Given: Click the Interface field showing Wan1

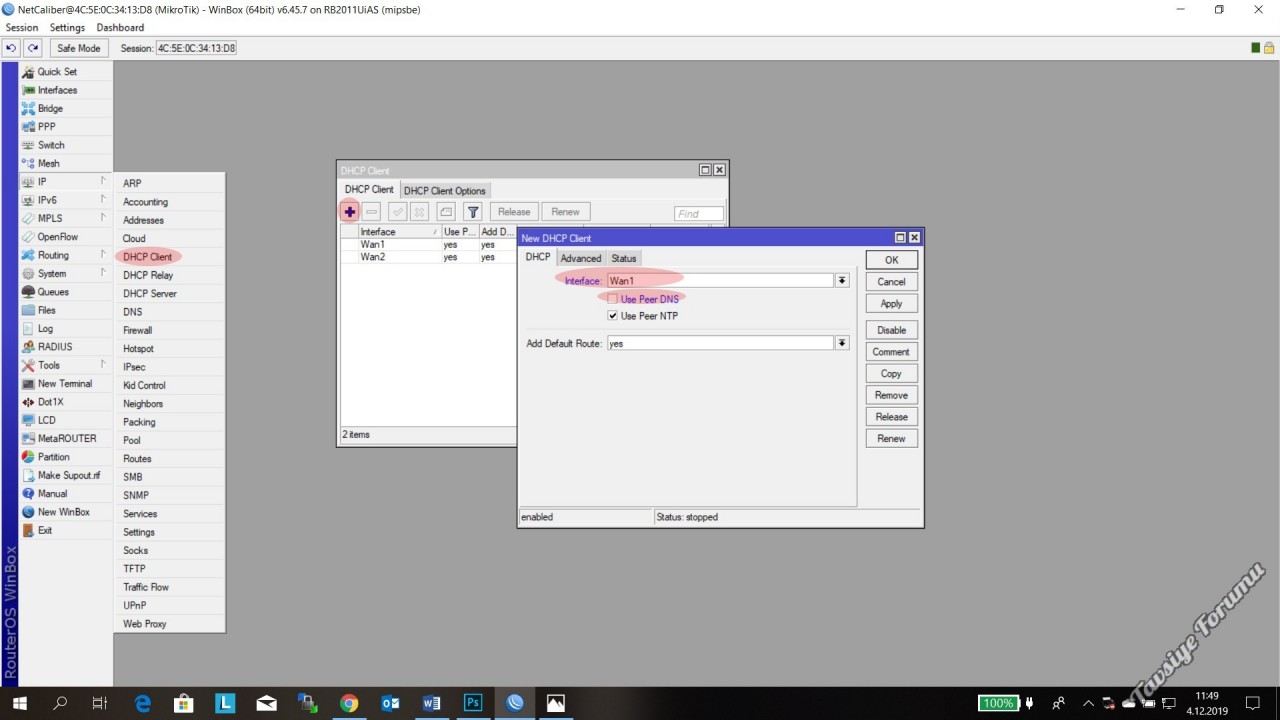Looking at the screenshot, I should [x=720, y=281].
